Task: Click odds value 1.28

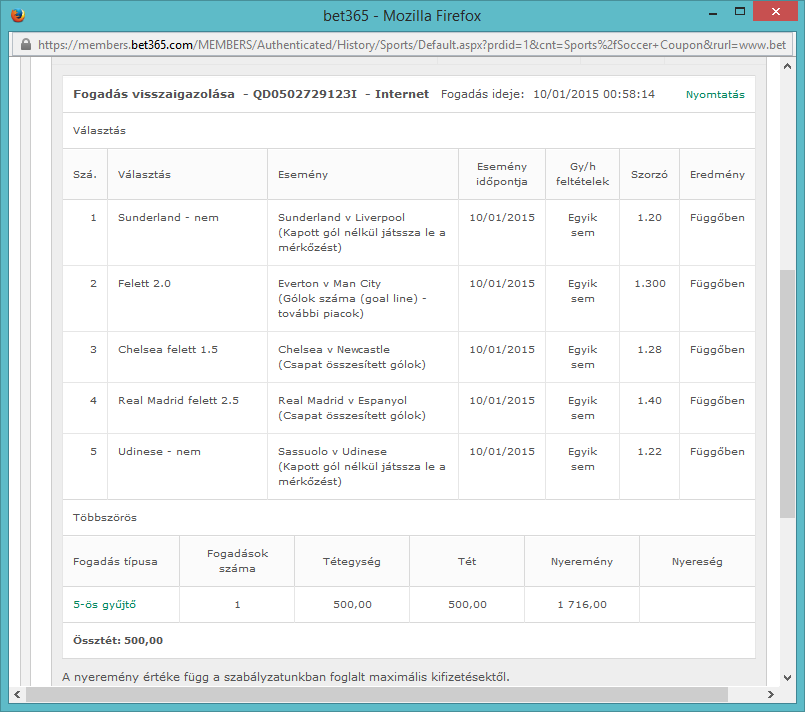Action: point(649,350)
